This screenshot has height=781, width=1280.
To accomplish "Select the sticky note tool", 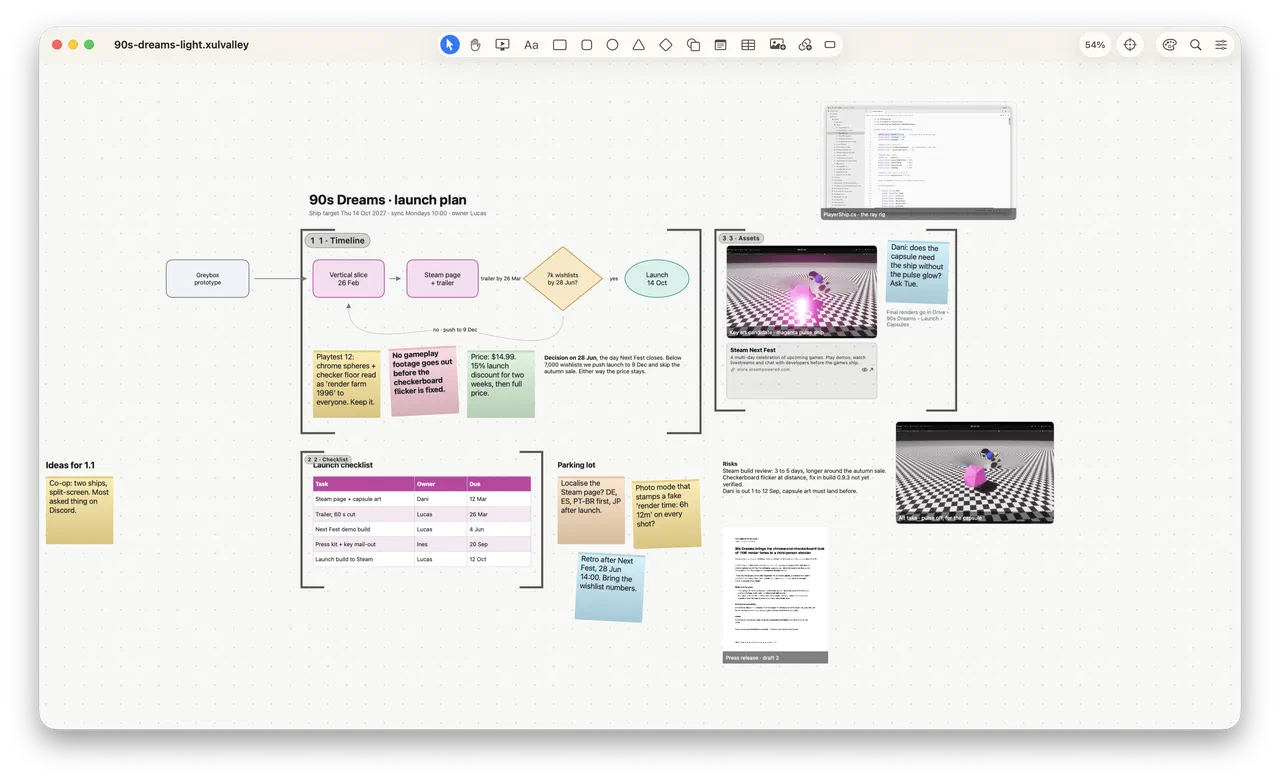I will 693,45.
